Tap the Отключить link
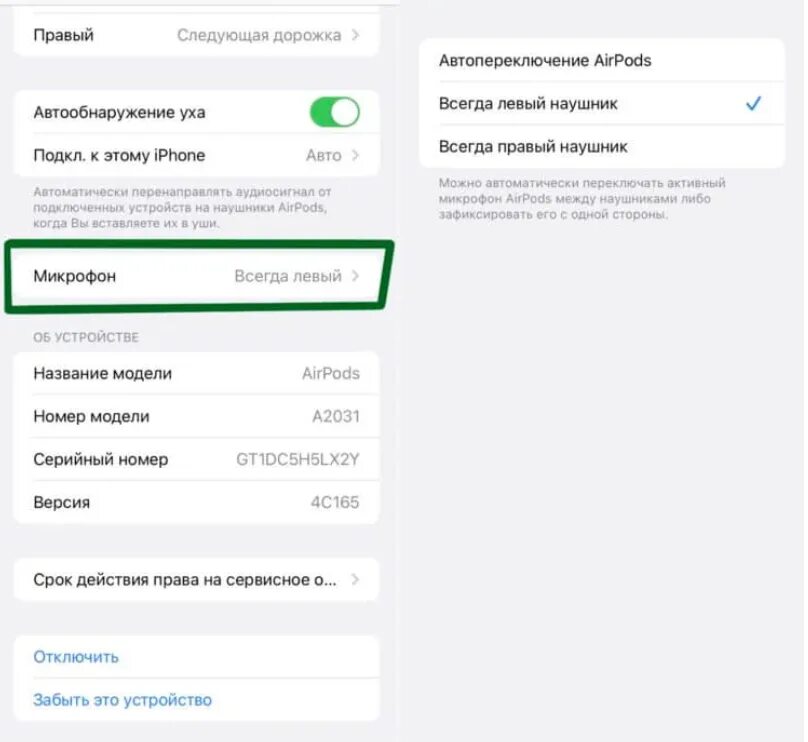808x742 pixels. click(76, 657)
